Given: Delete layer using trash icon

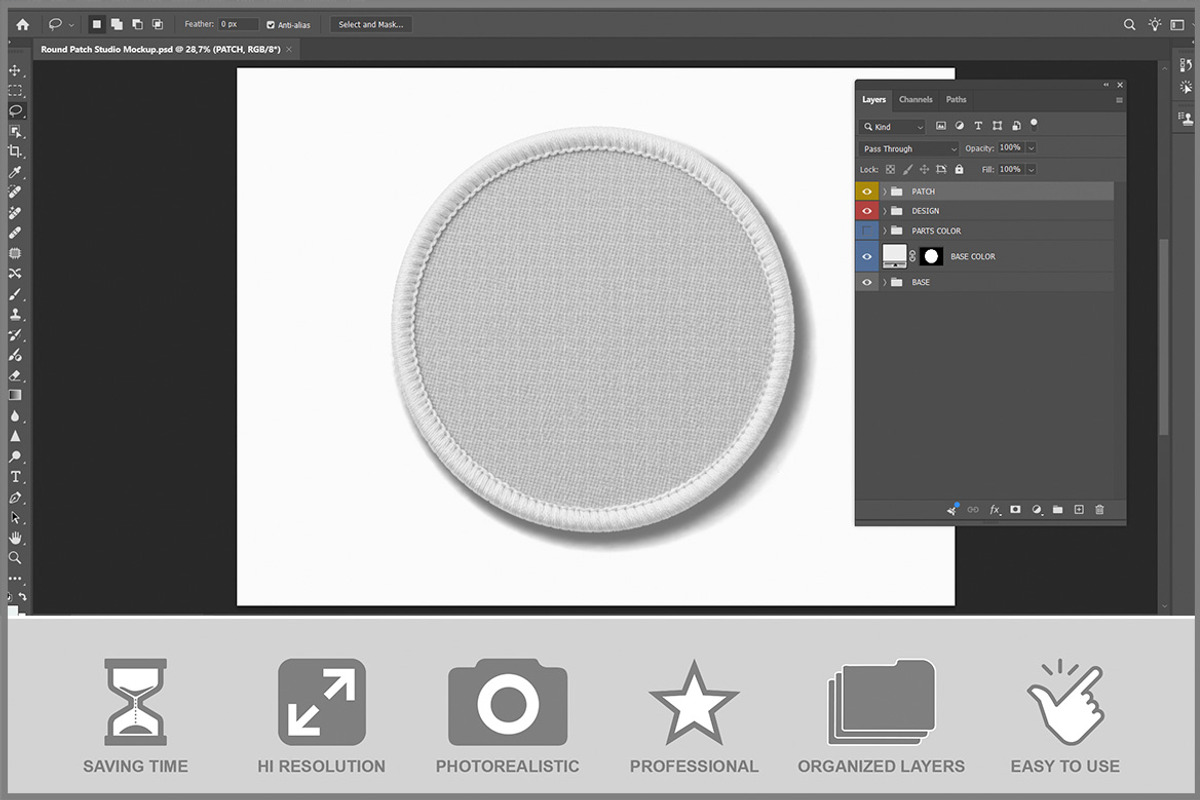Looking at the screenshot, I should 1100,510.
